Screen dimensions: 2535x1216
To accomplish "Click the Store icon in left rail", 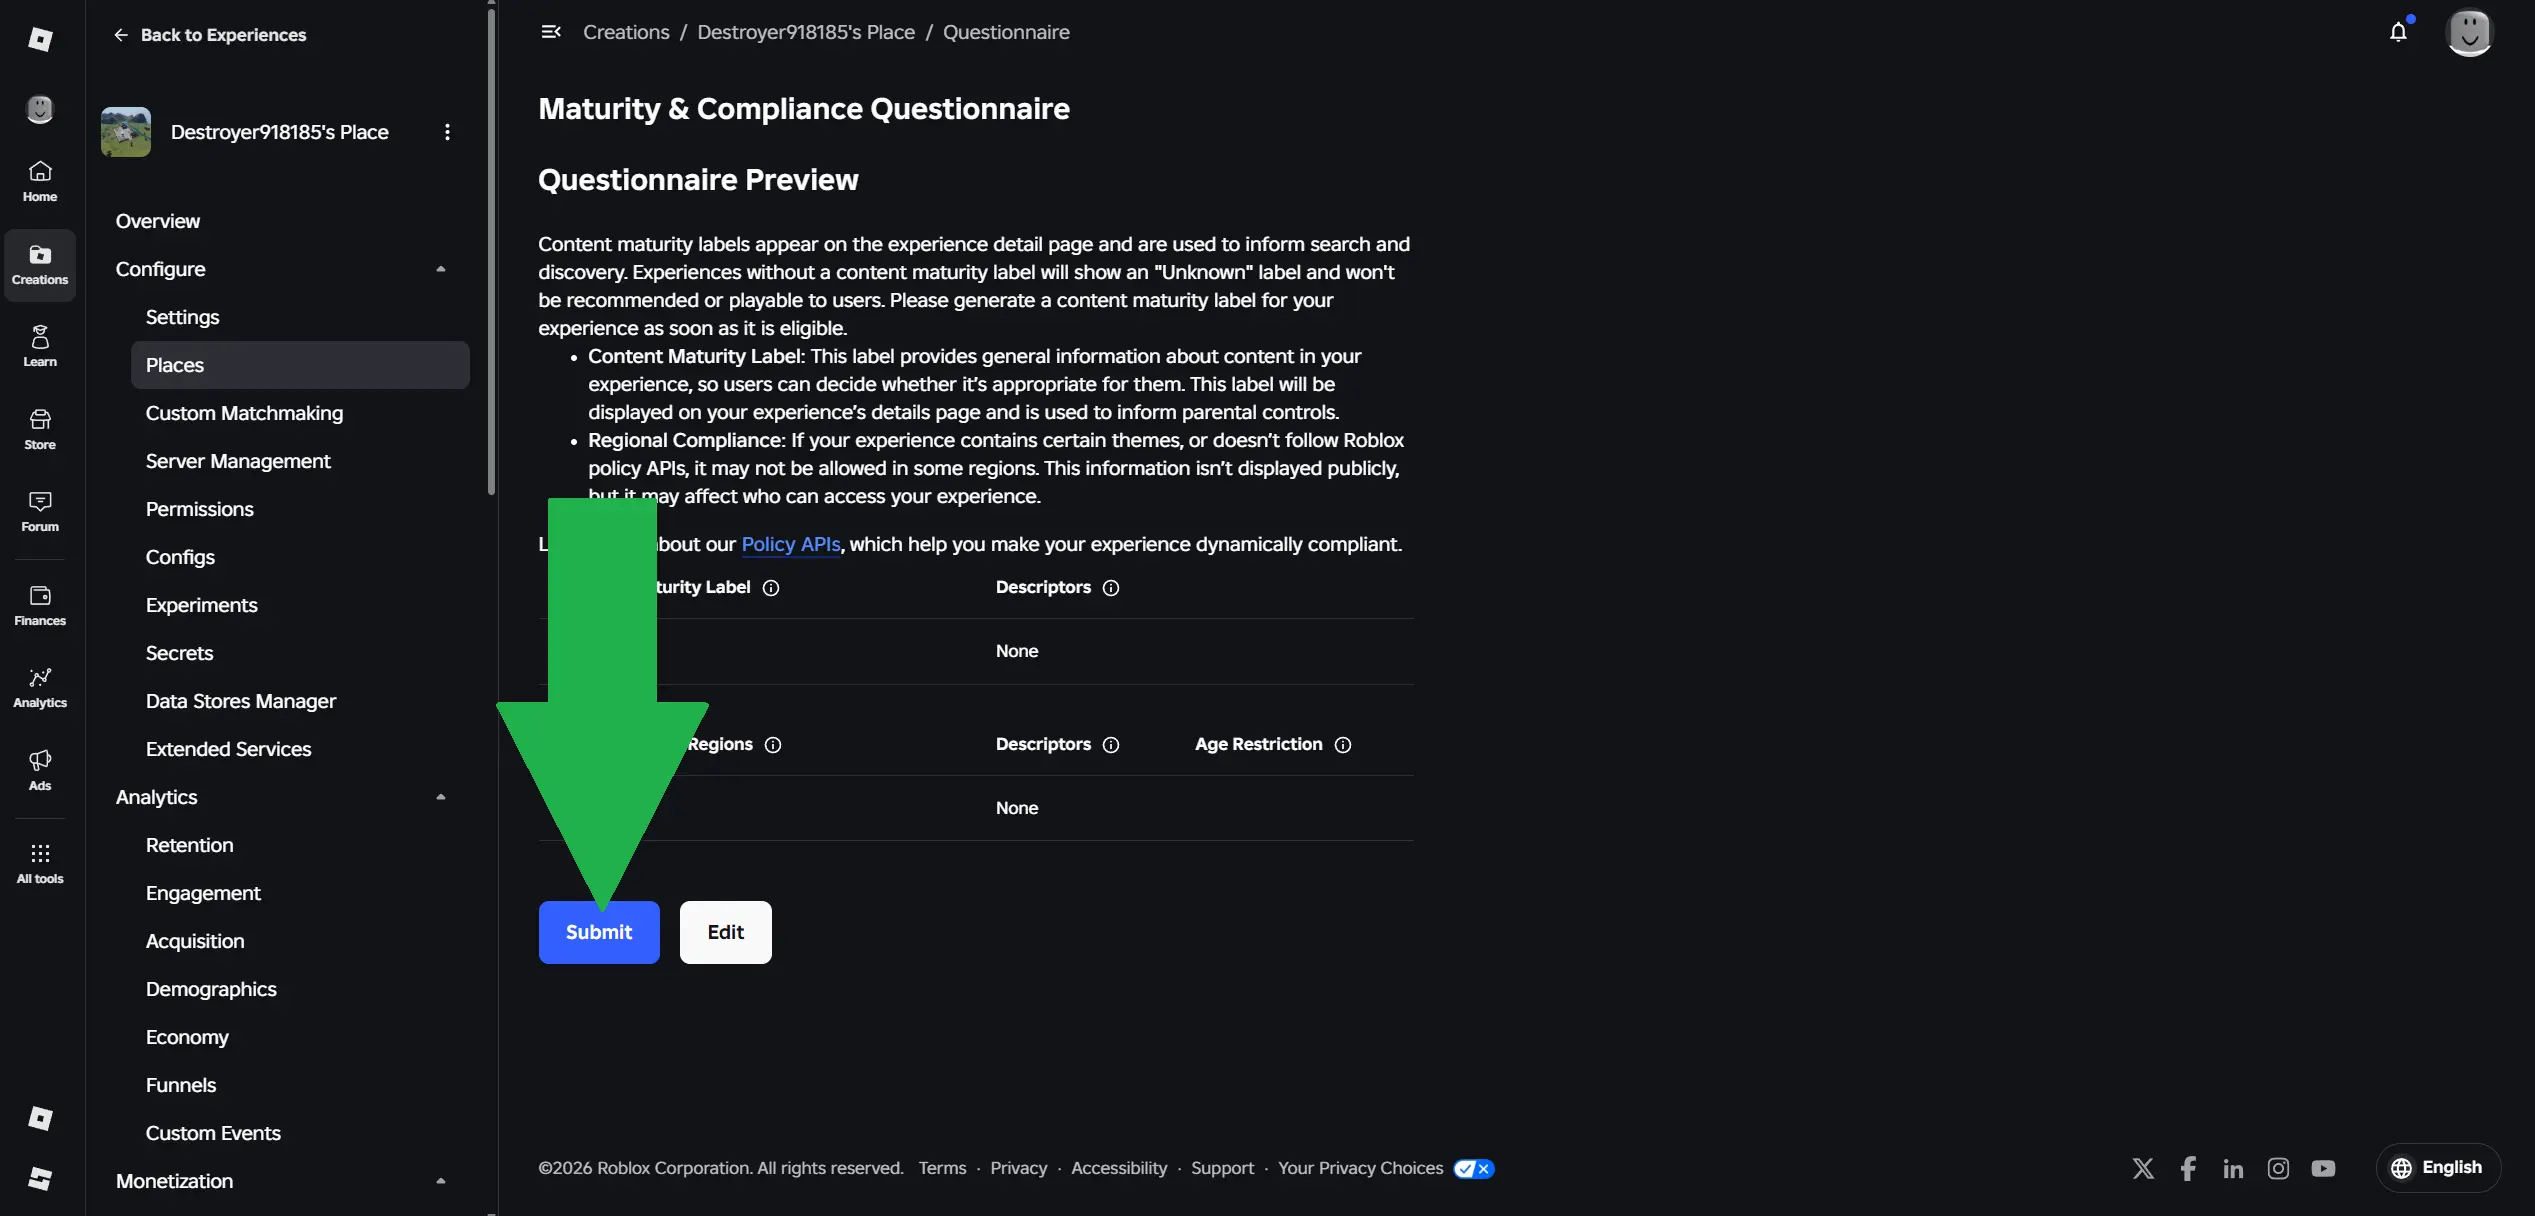I will tap(40, 429).
